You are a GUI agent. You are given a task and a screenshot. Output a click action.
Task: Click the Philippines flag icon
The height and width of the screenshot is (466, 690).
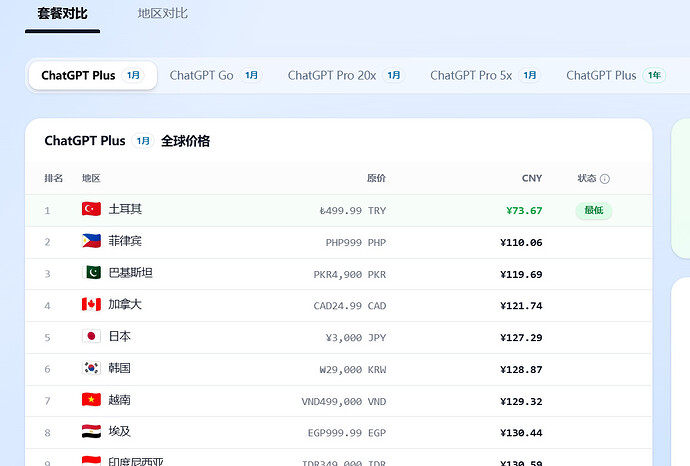pos(92,241)
